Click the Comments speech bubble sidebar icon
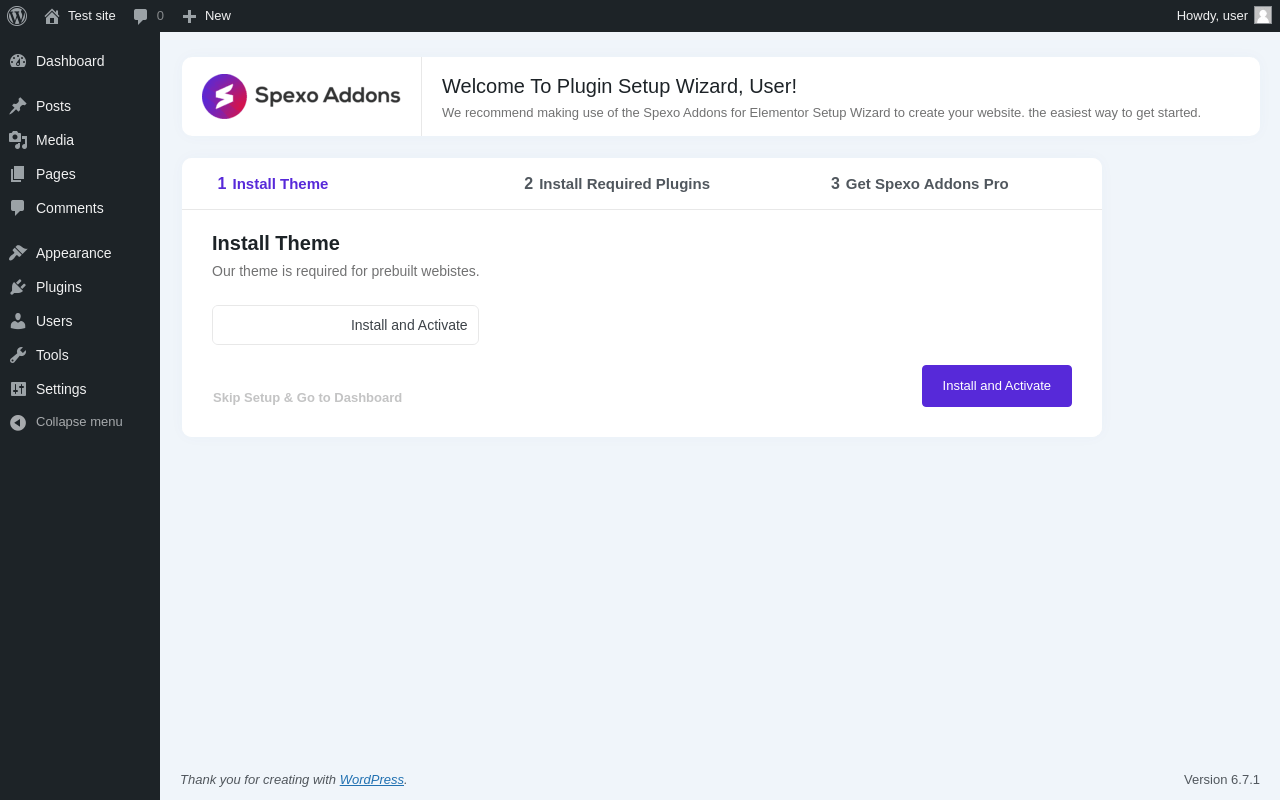This screenshot has height=800, width=1280. point(18,208)
